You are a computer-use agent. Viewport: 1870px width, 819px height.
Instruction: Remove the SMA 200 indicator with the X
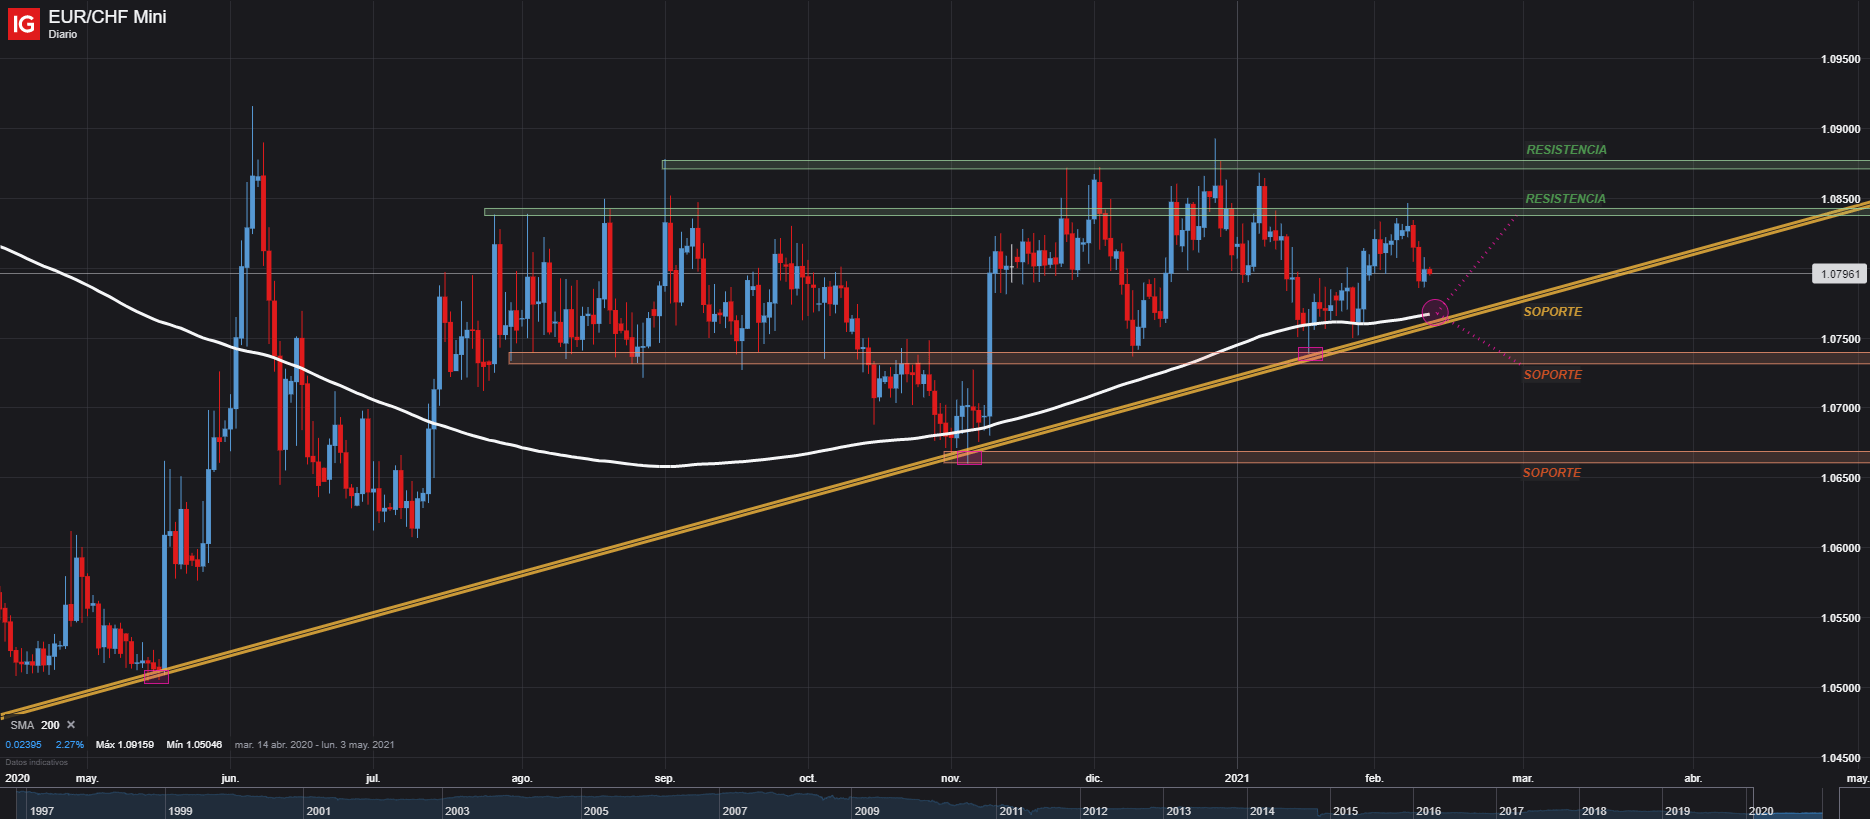[x=71, y=725]
